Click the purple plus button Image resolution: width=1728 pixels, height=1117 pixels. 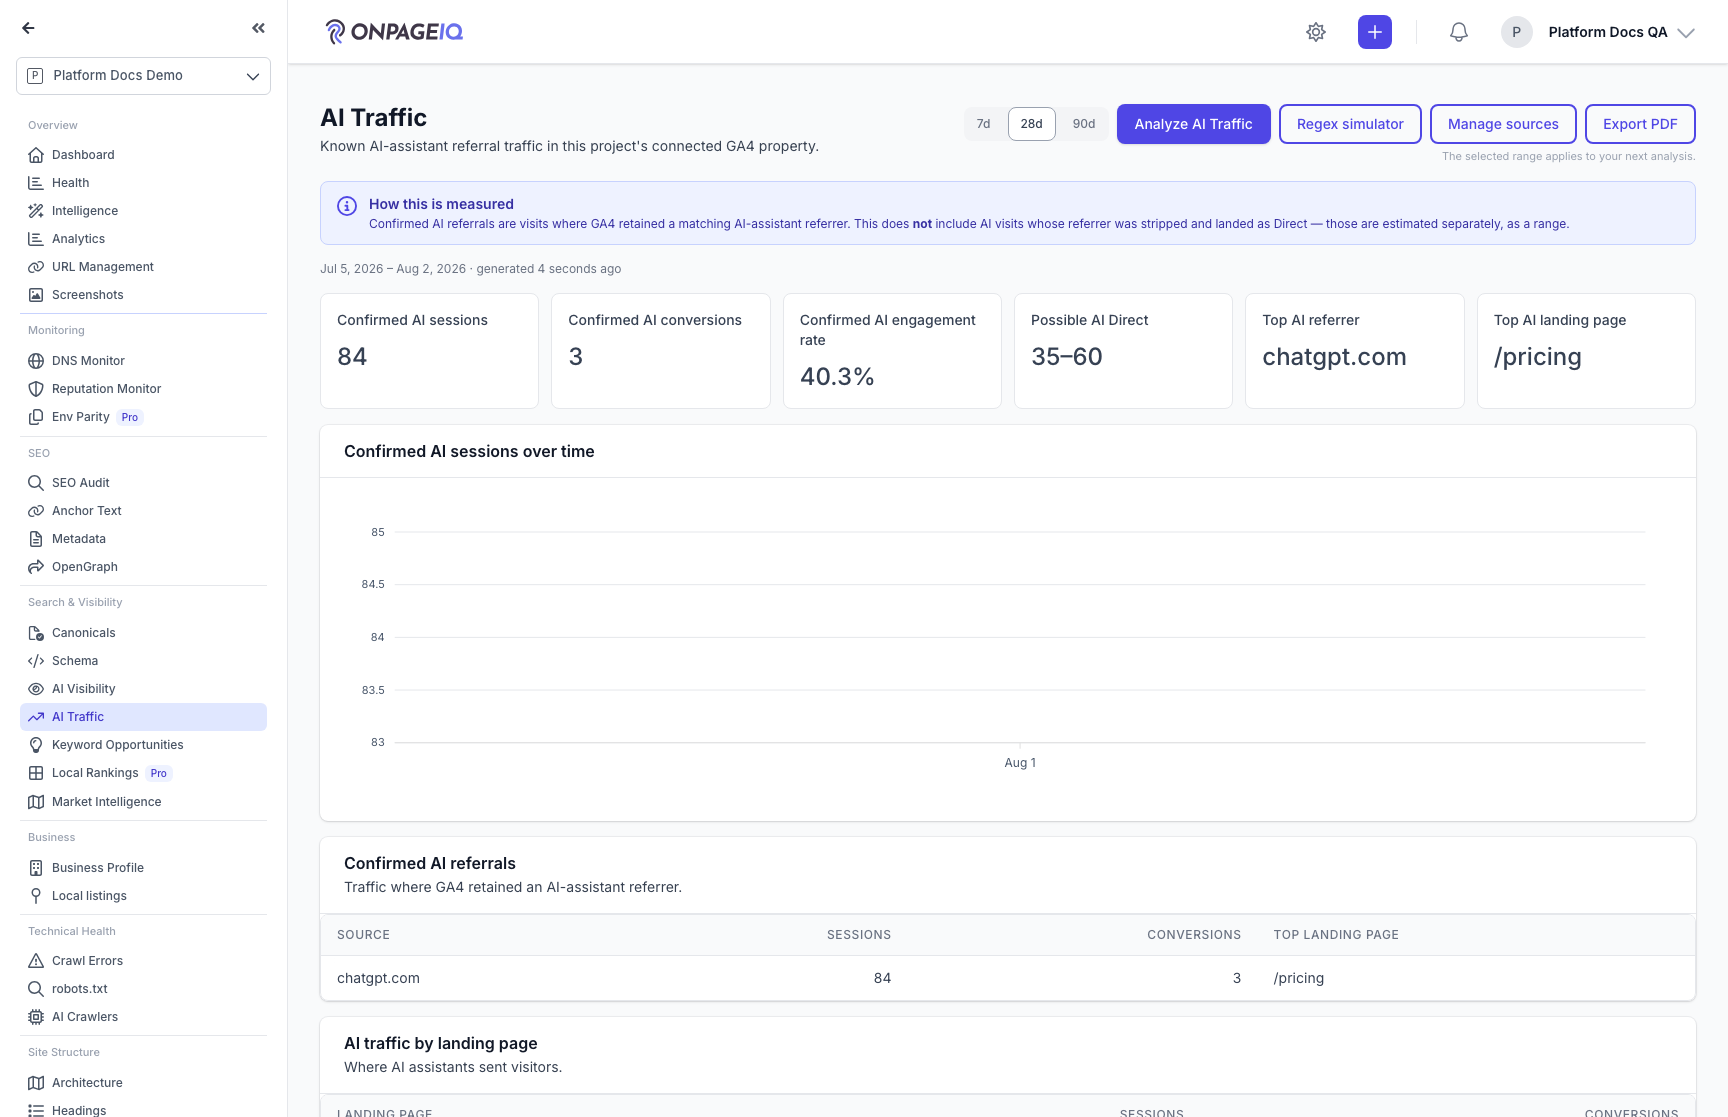1375,32
